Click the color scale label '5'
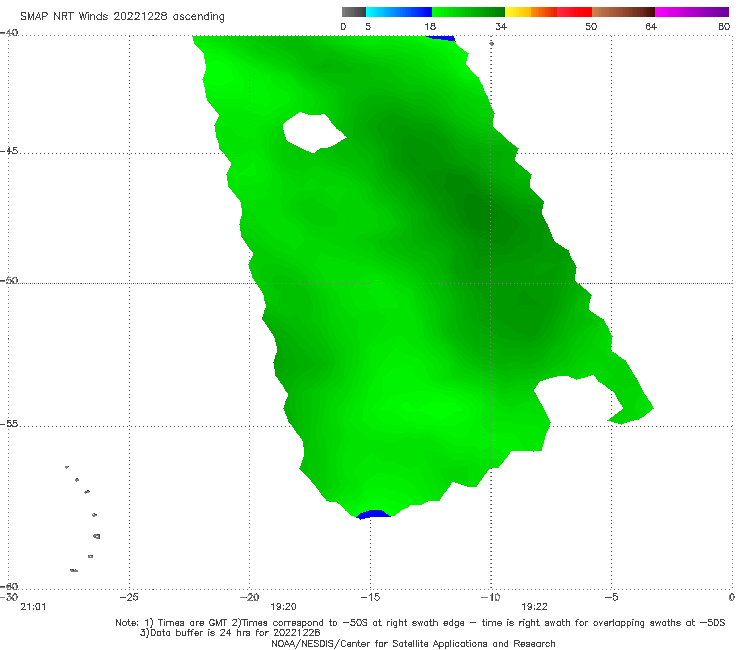This screenshot has width=740, height=650. click(x=368, y=26)
